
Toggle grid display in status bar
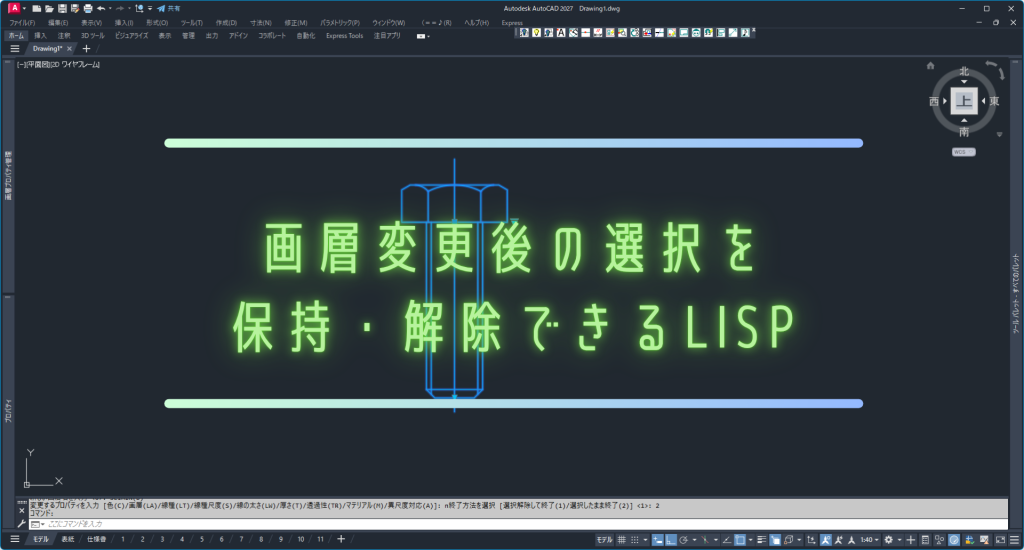(622, 539)
